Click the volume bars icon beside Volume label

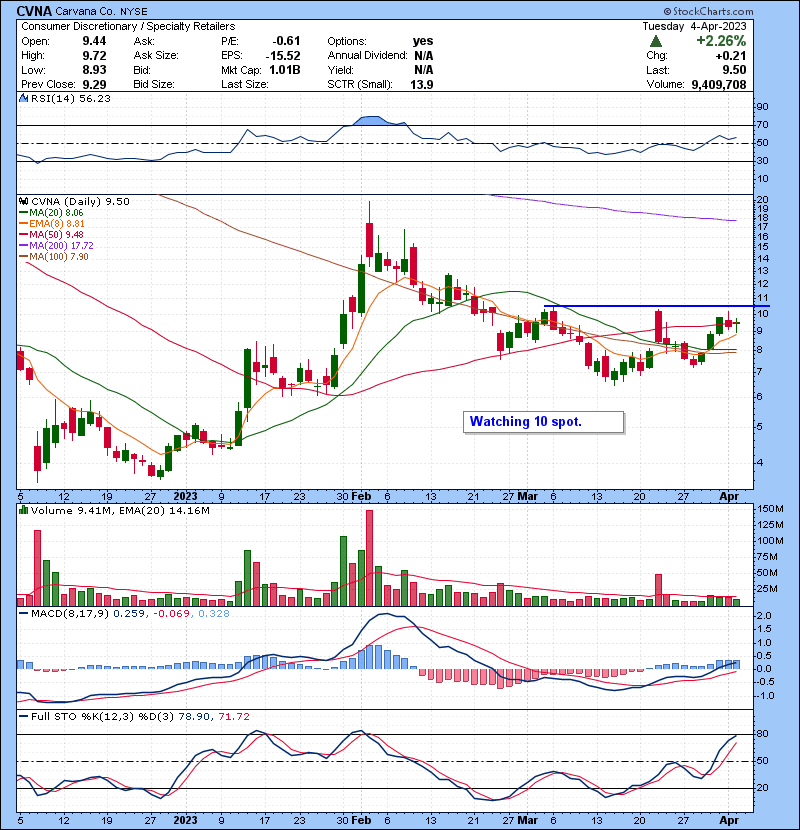23,510
